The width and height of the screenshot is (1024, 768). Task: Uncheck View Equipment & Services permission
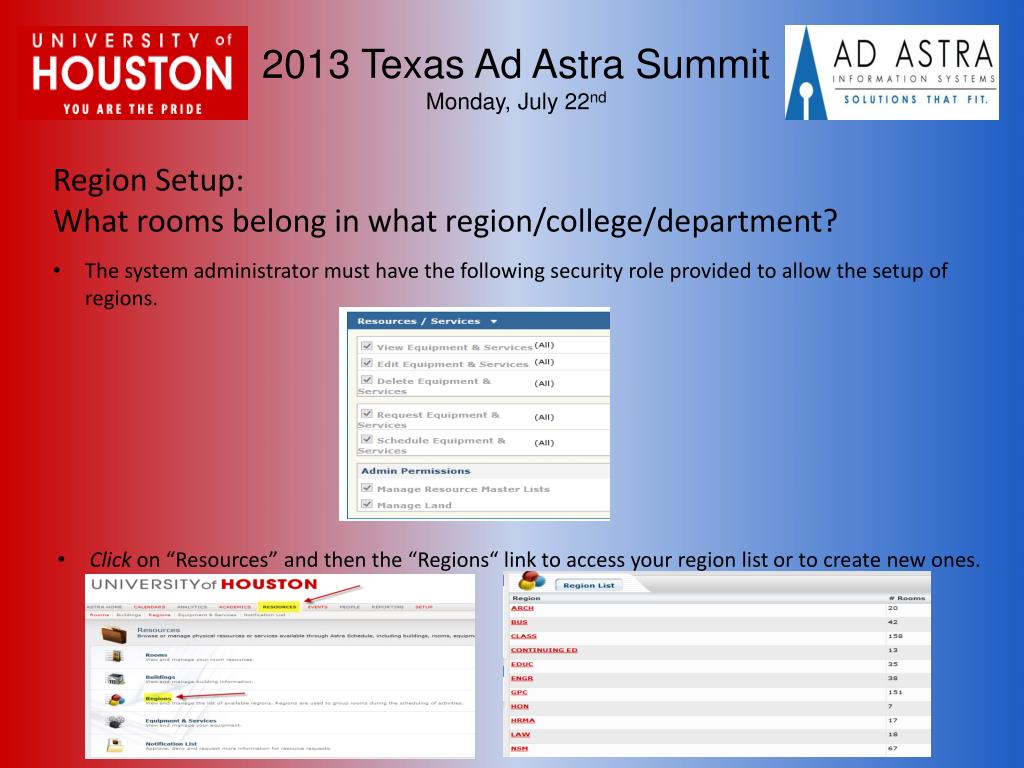point(366,343)
